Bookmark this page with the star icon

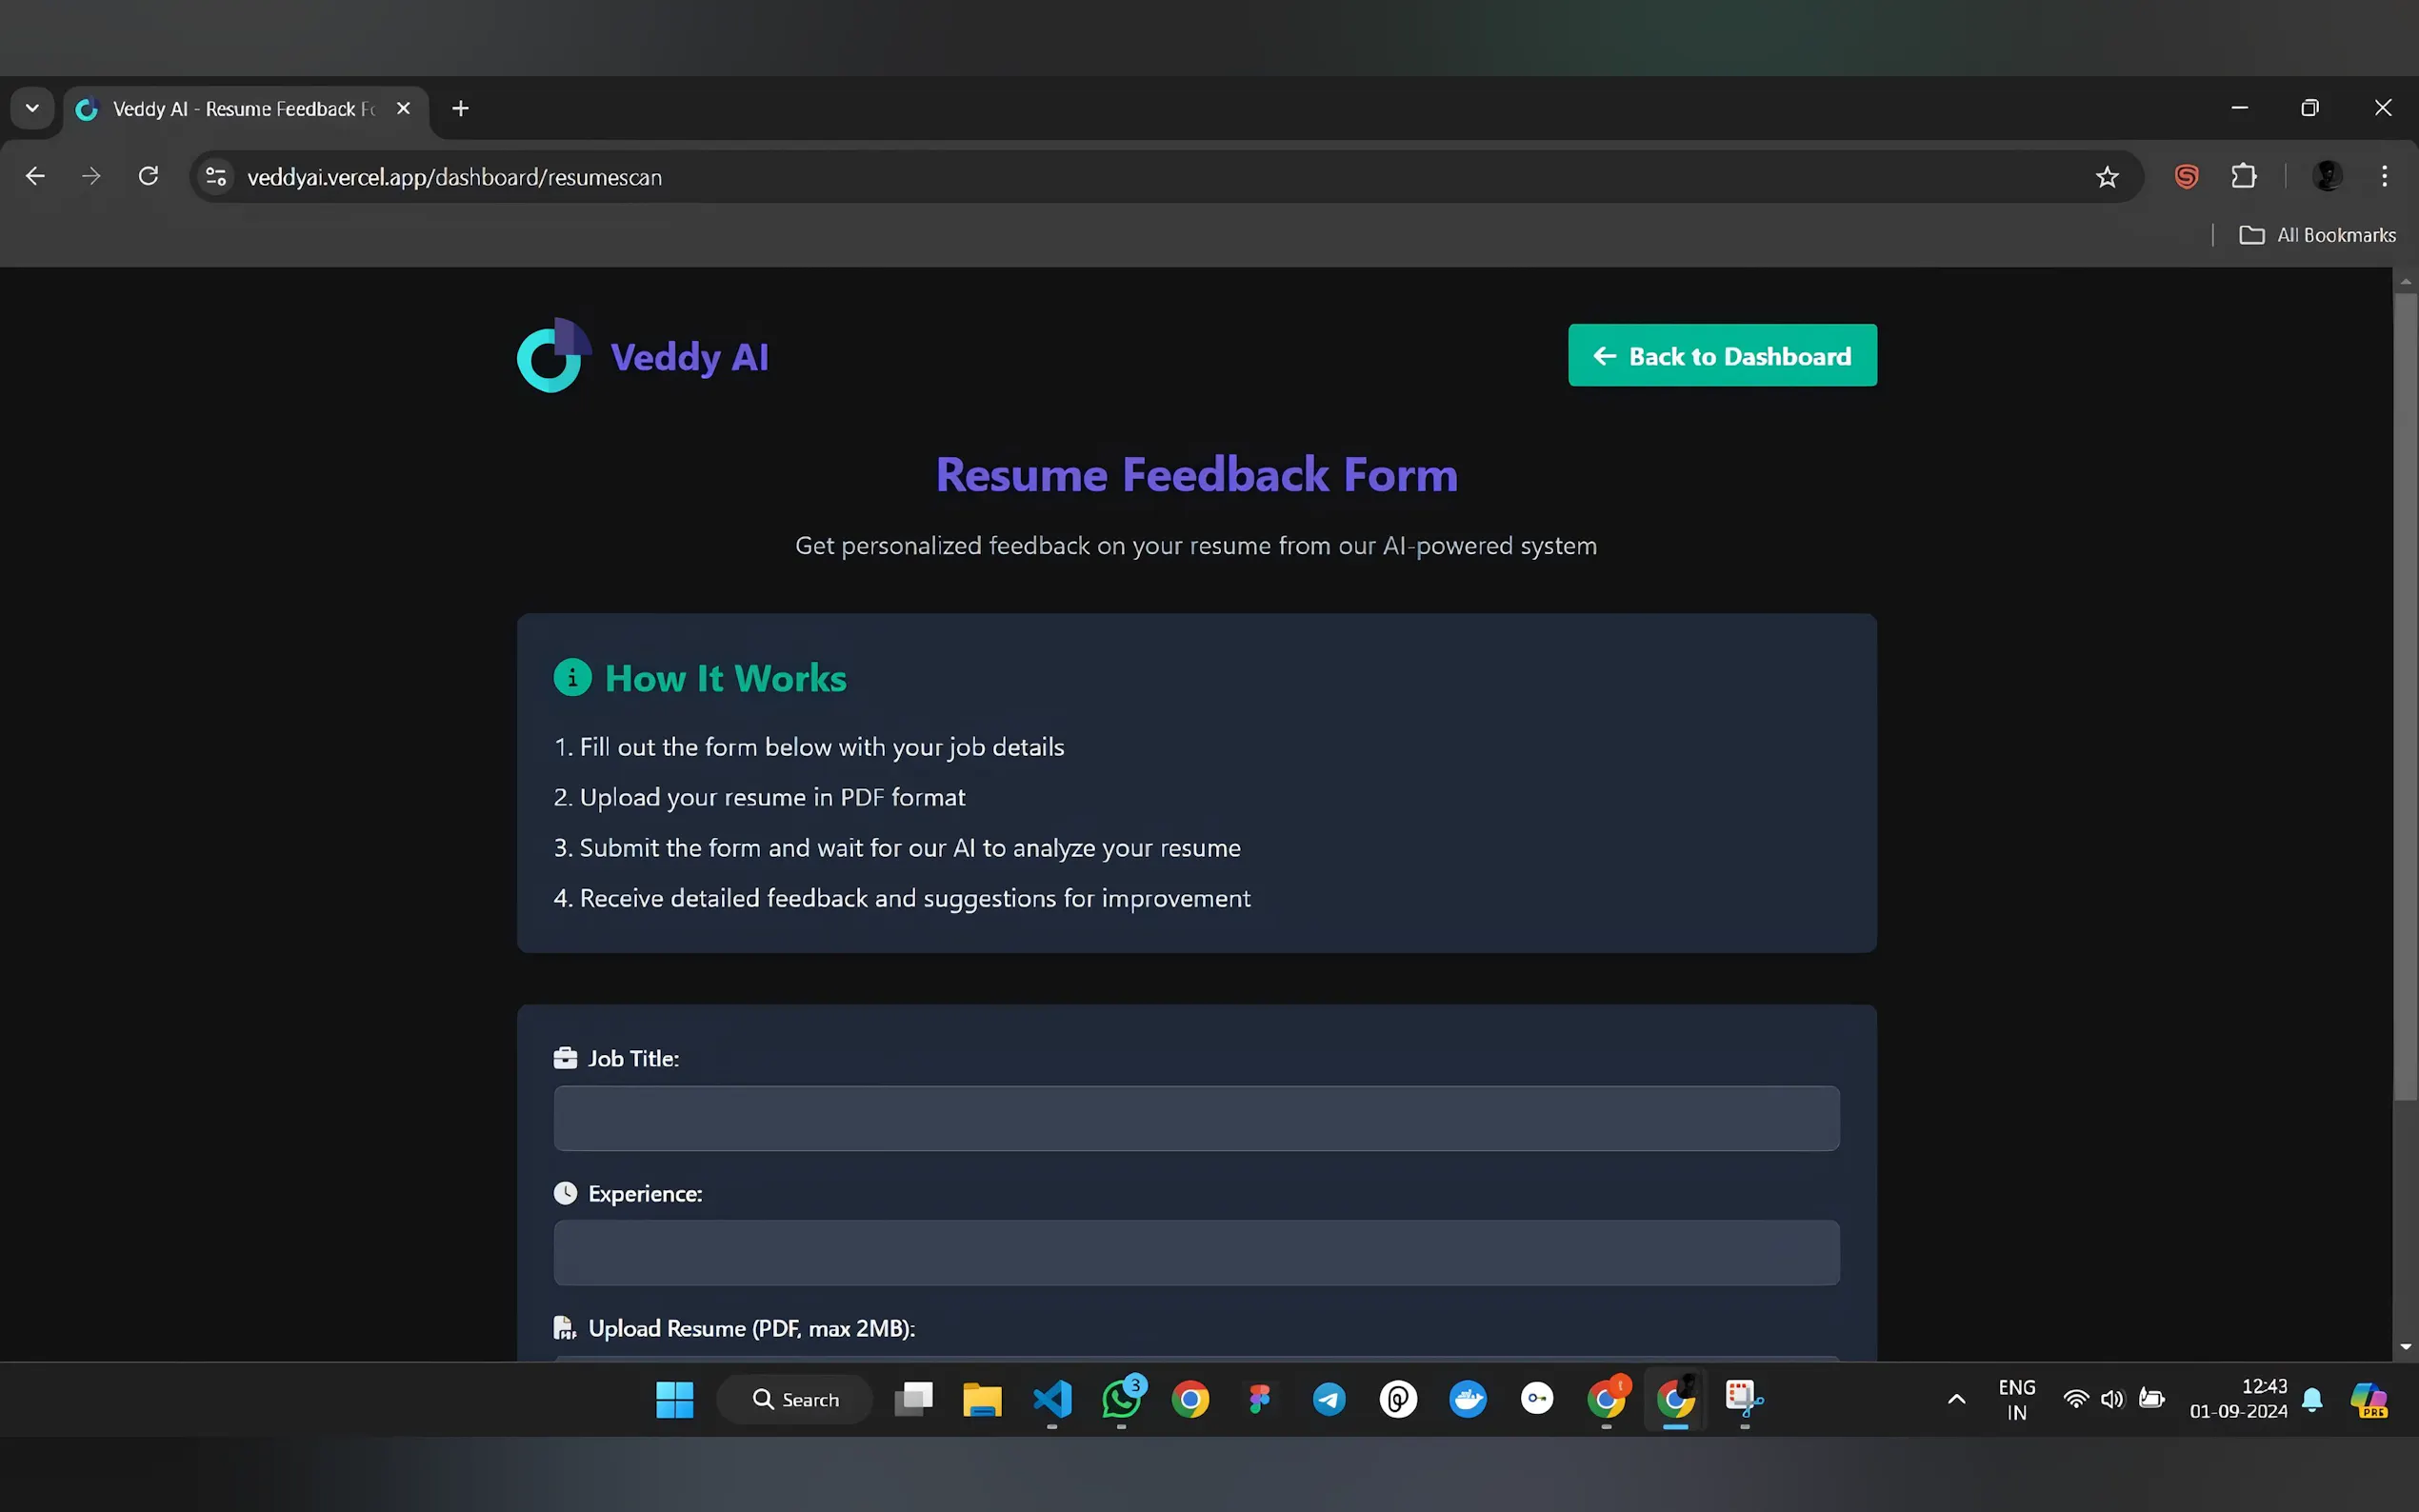pyautogui.click(x=2106, y=177)
